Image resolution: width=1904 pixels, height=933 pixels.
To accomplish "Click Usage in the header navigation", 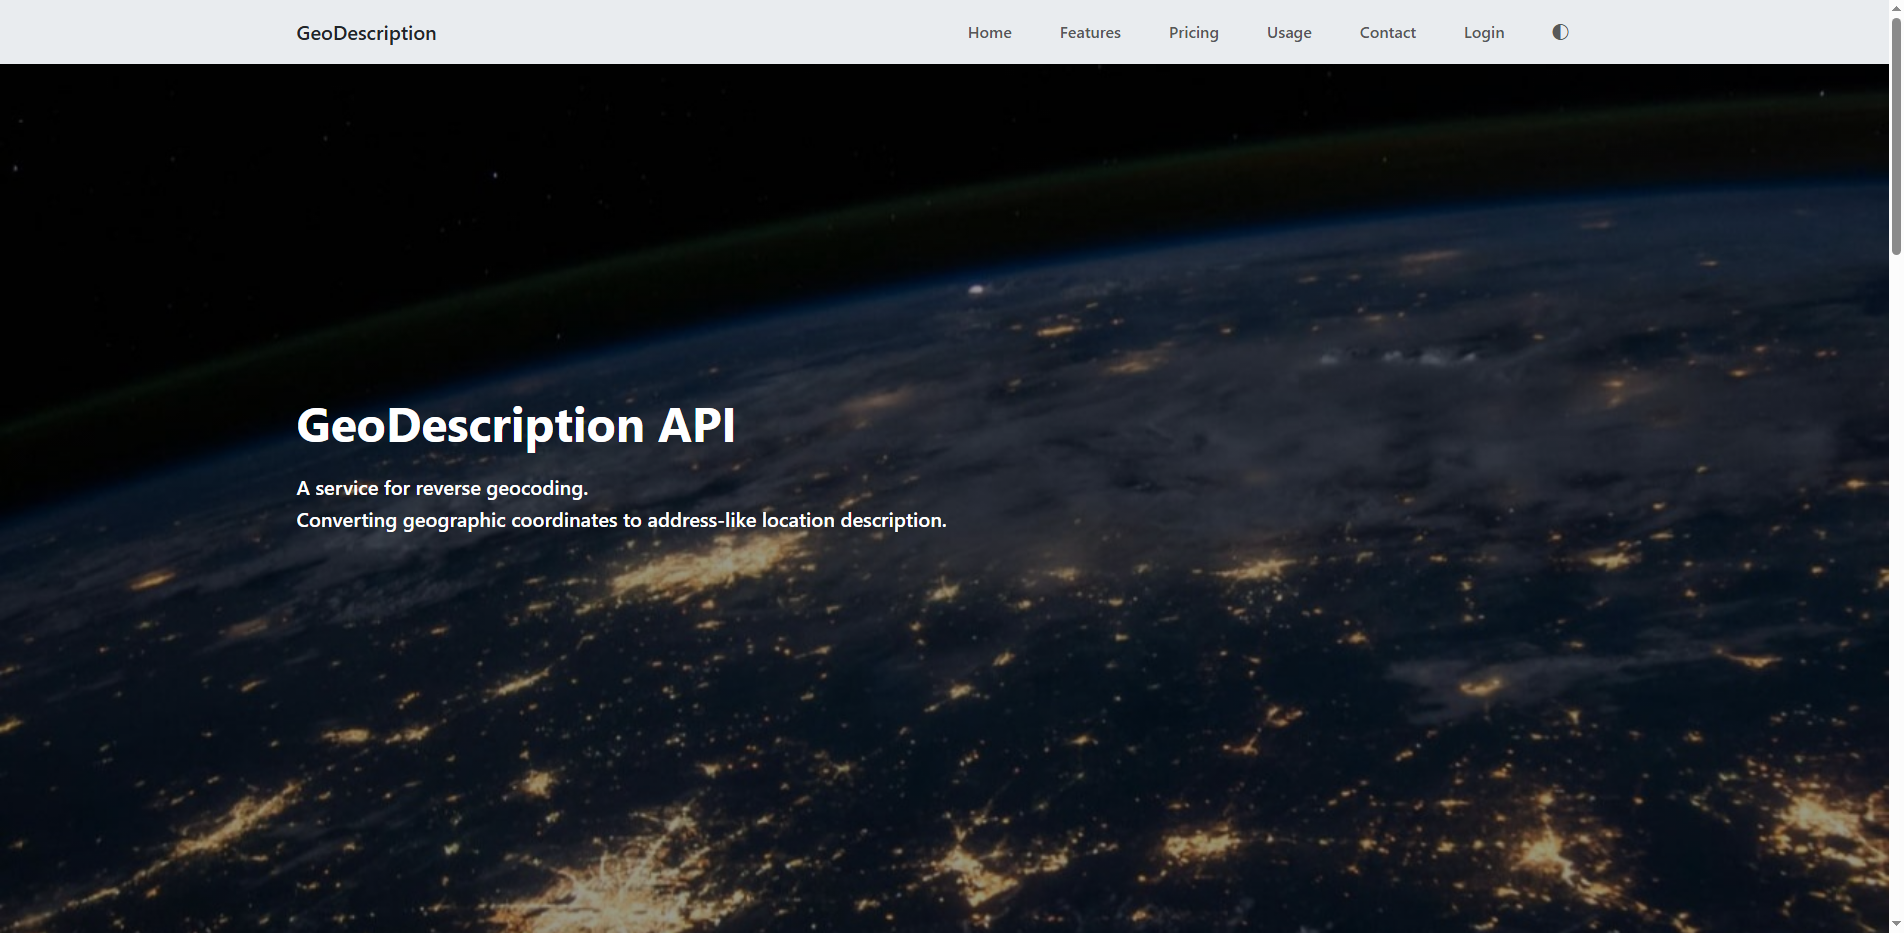I will (1288, 32).
